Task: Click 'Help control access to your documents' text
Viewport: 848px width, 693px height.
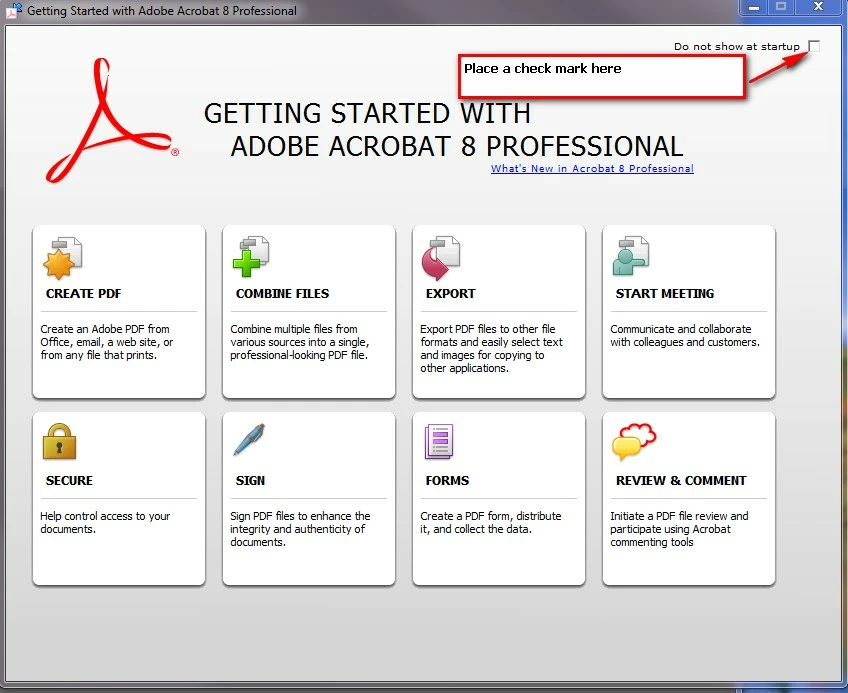Action: (105, 523)
